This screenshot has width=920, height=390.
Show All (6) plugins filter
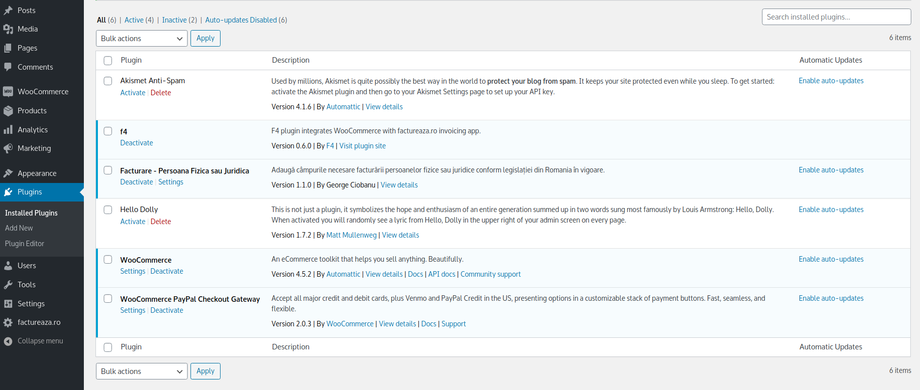point(107,20)
